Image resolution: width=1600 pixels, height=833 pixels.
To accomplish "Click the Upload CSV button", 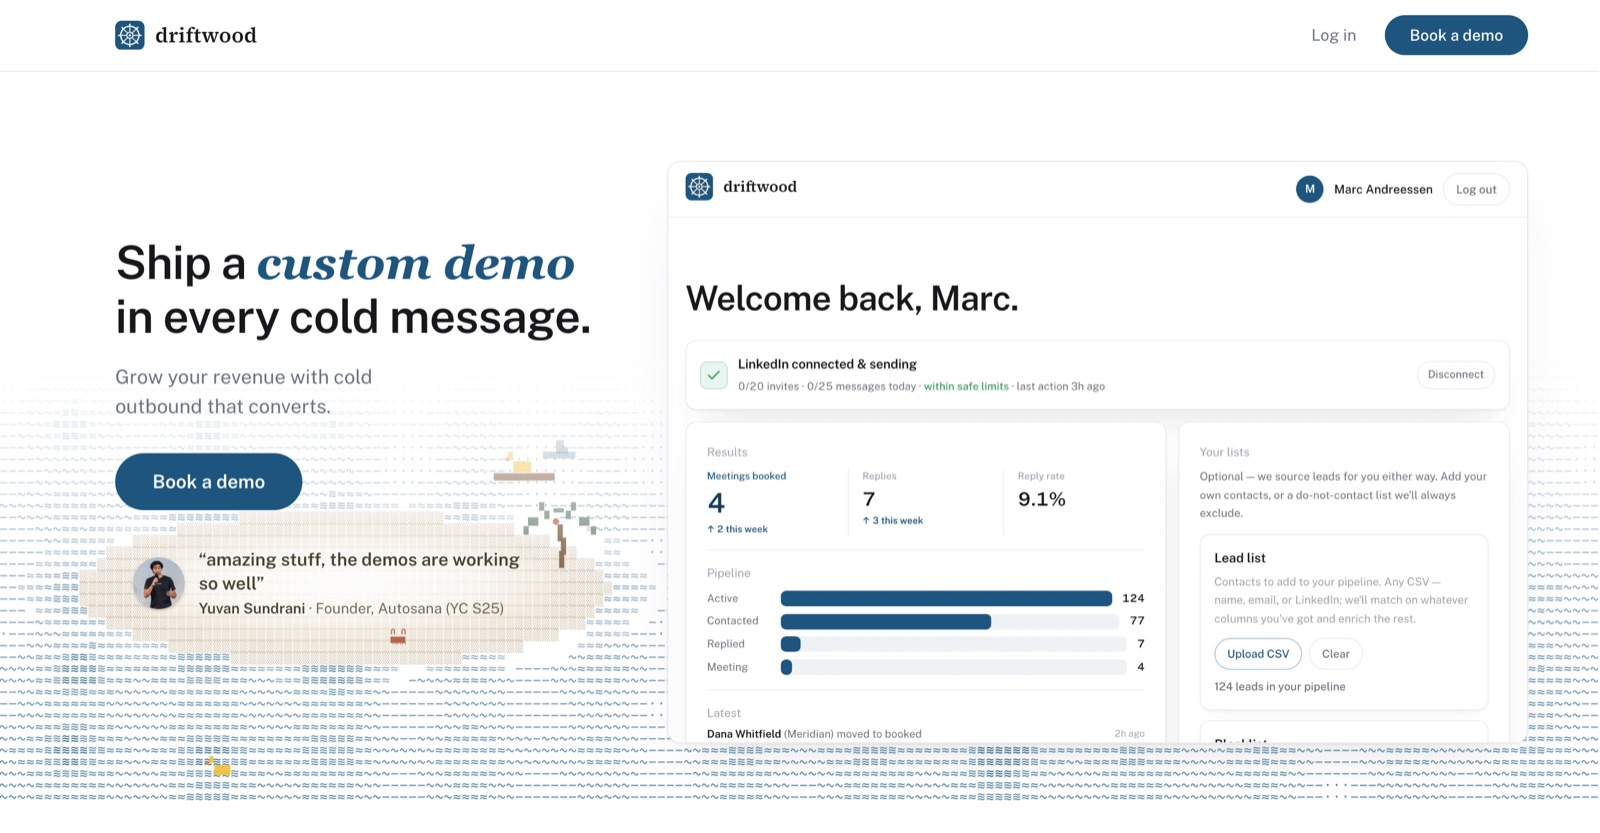I will [1258, 654].
